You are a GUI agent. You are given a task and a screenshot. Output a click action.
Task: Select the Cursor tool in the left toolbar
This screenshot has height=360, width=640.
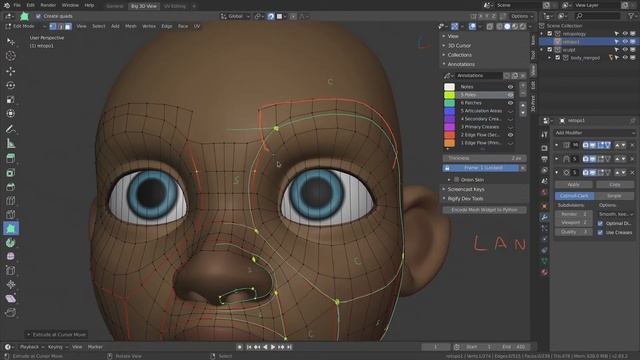[11, 56]
